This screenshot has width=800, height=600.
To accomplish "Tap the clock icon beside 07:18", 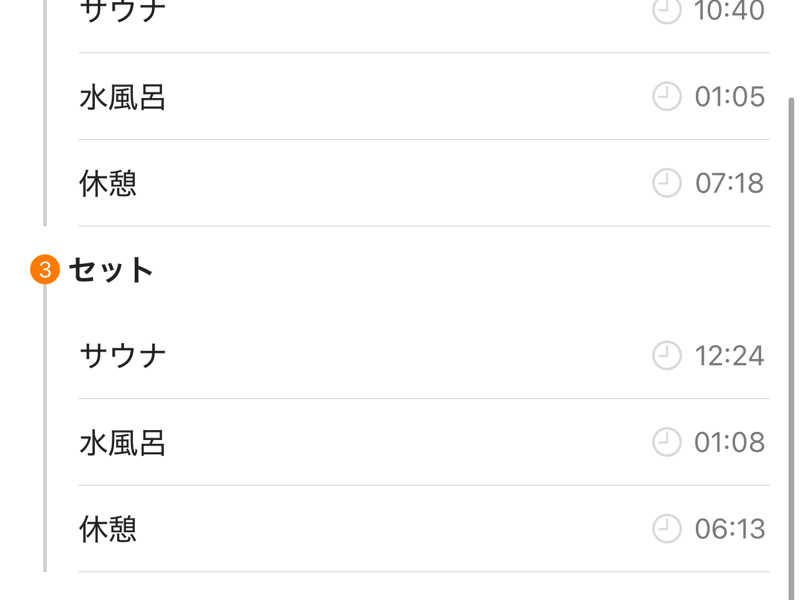I will 666,183.
